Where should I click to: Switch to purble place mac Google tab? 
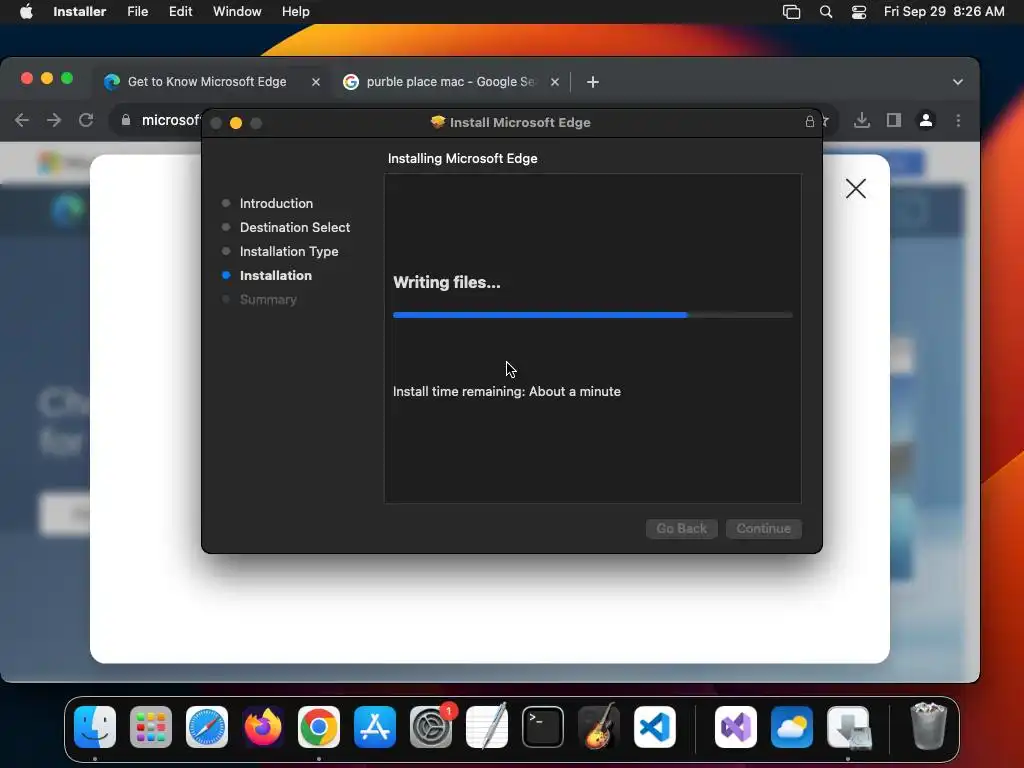tap(451, 82)
